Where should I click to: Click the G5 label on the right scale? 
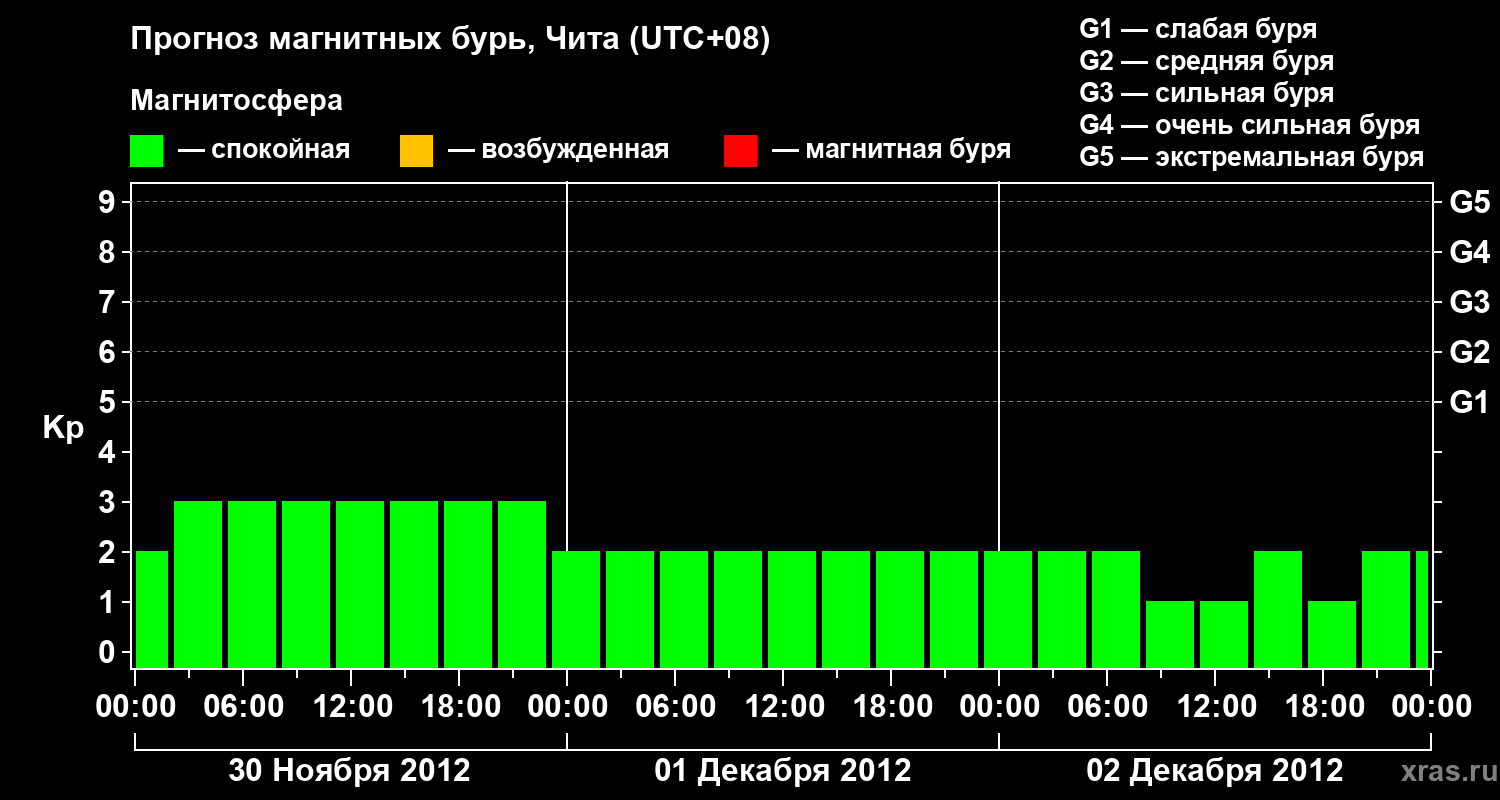tap(1469, 202)
